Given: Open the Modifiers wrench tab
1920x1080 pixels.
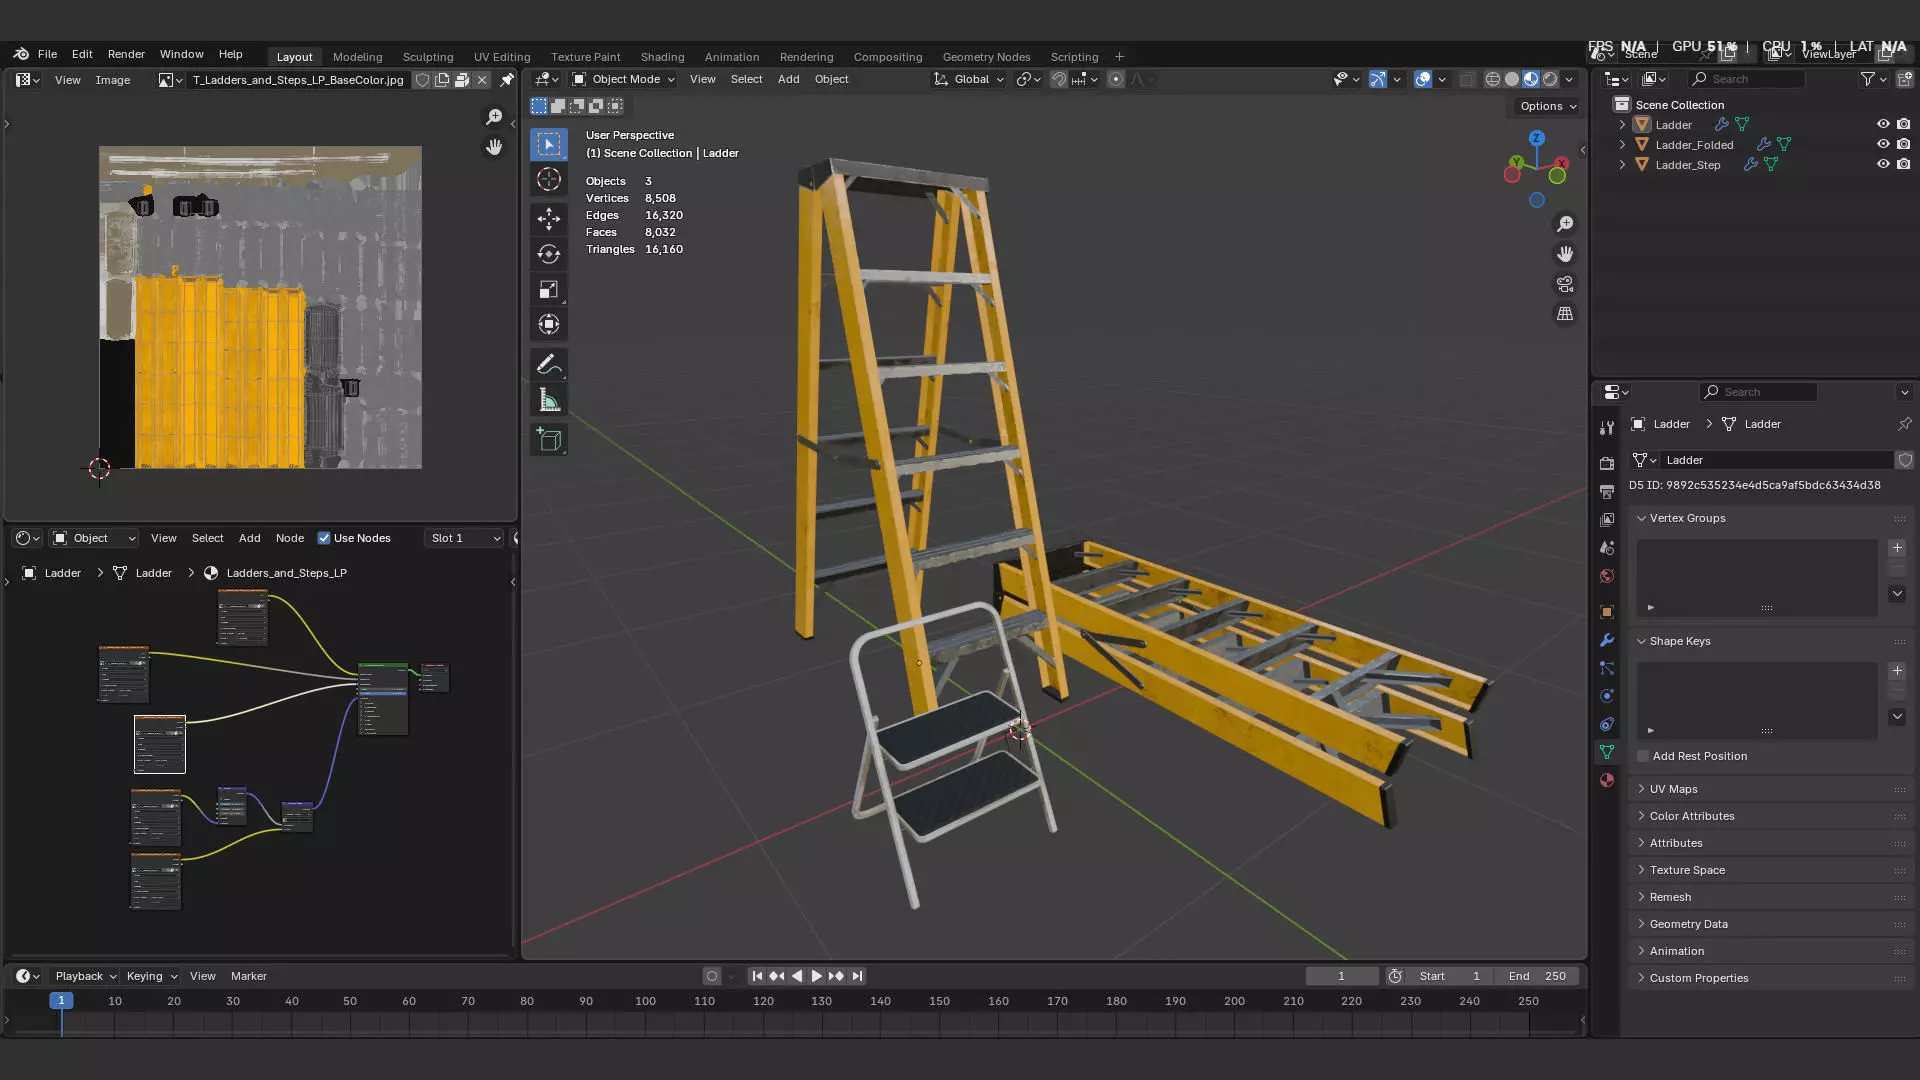Looking at the screenshot, I should [1607, 640].
